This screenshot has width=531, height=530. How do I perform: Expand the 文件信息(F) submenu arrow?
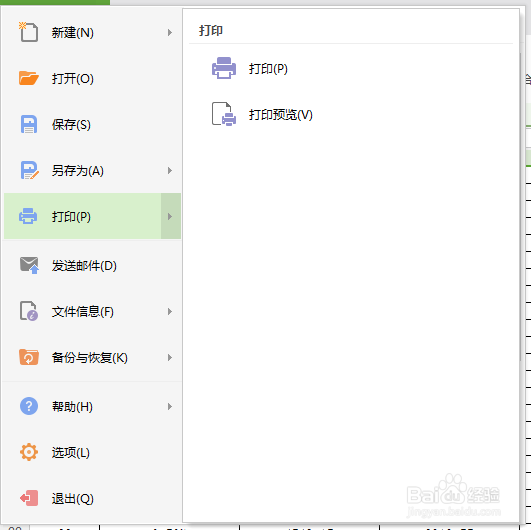point(170,312)
